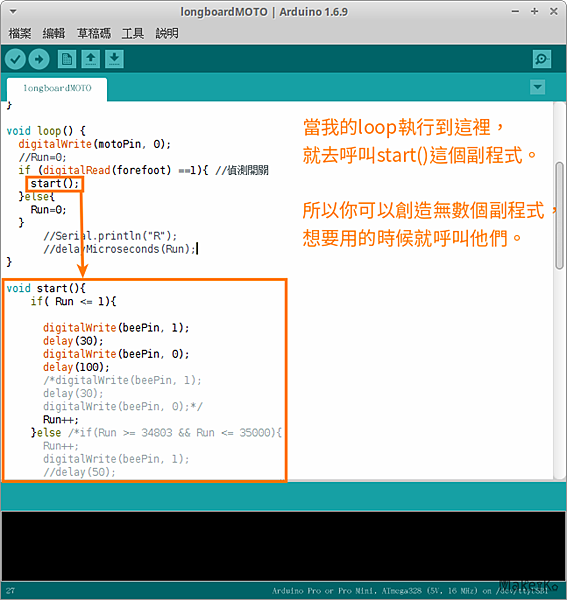
Task: Click the uncommented 'delay(30);' line
Action: pos(73,341)
